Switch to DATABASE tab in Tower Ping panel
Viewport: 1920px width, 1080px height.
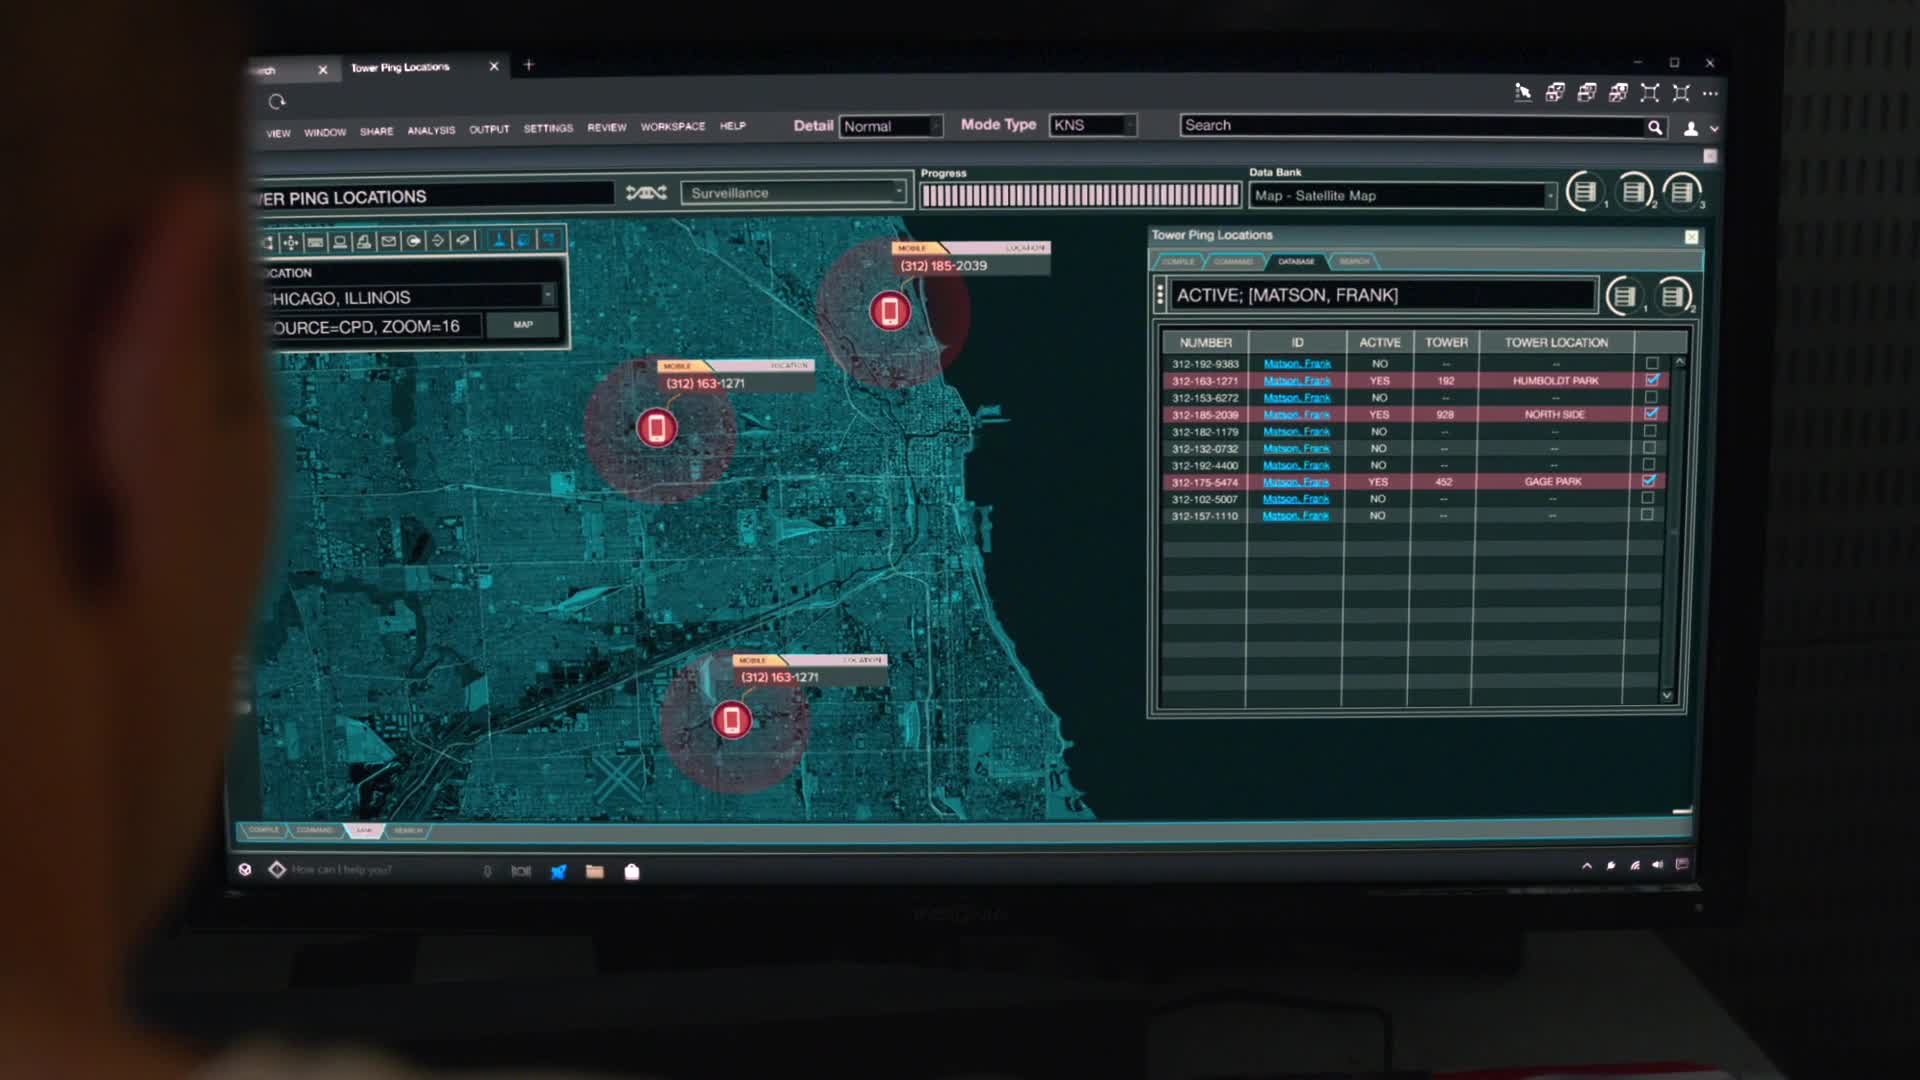[x=1296, y=261]
